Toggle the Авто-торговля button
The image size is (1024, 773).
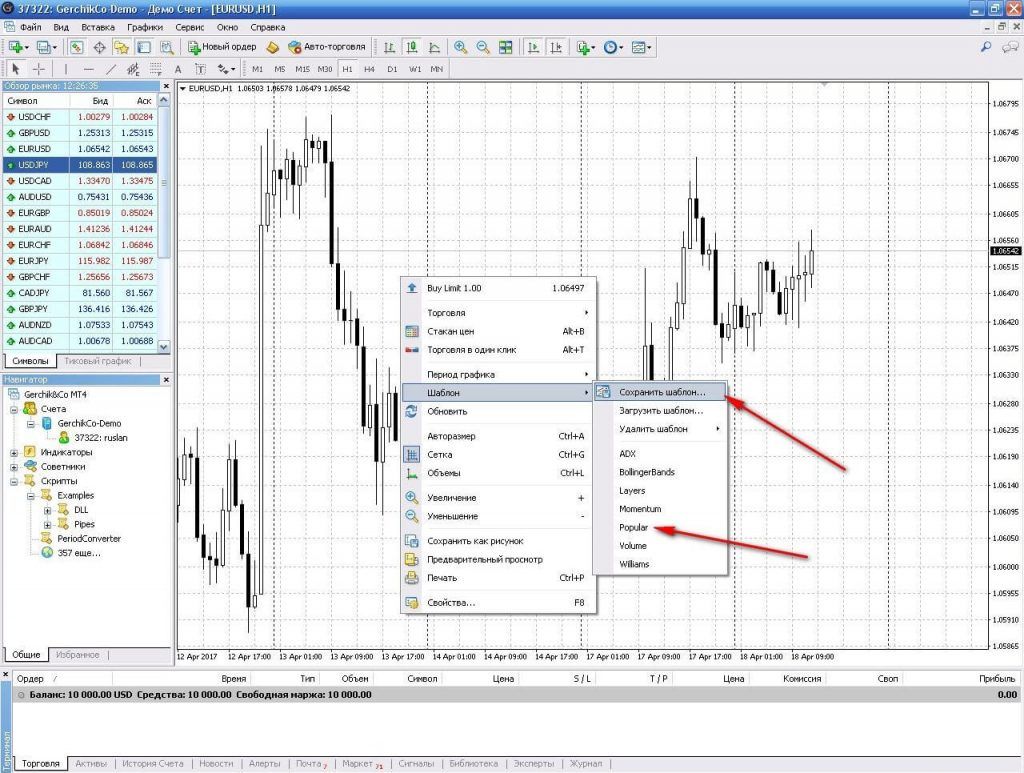(x=325, y=47)
